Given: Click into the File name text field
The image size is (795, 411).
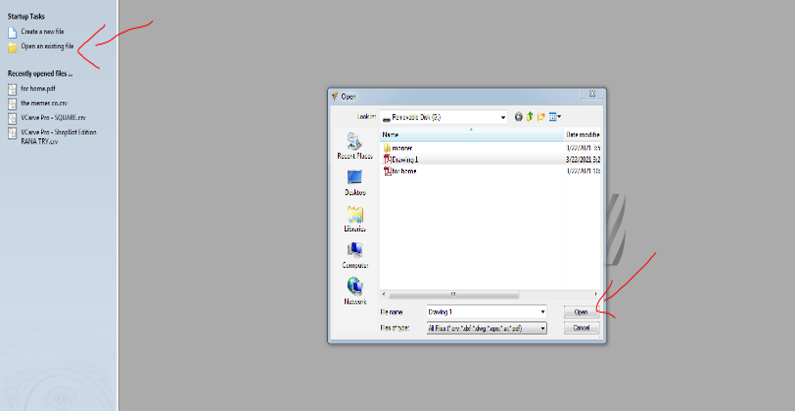Looking at the screenshot, I should coord(482,312).
